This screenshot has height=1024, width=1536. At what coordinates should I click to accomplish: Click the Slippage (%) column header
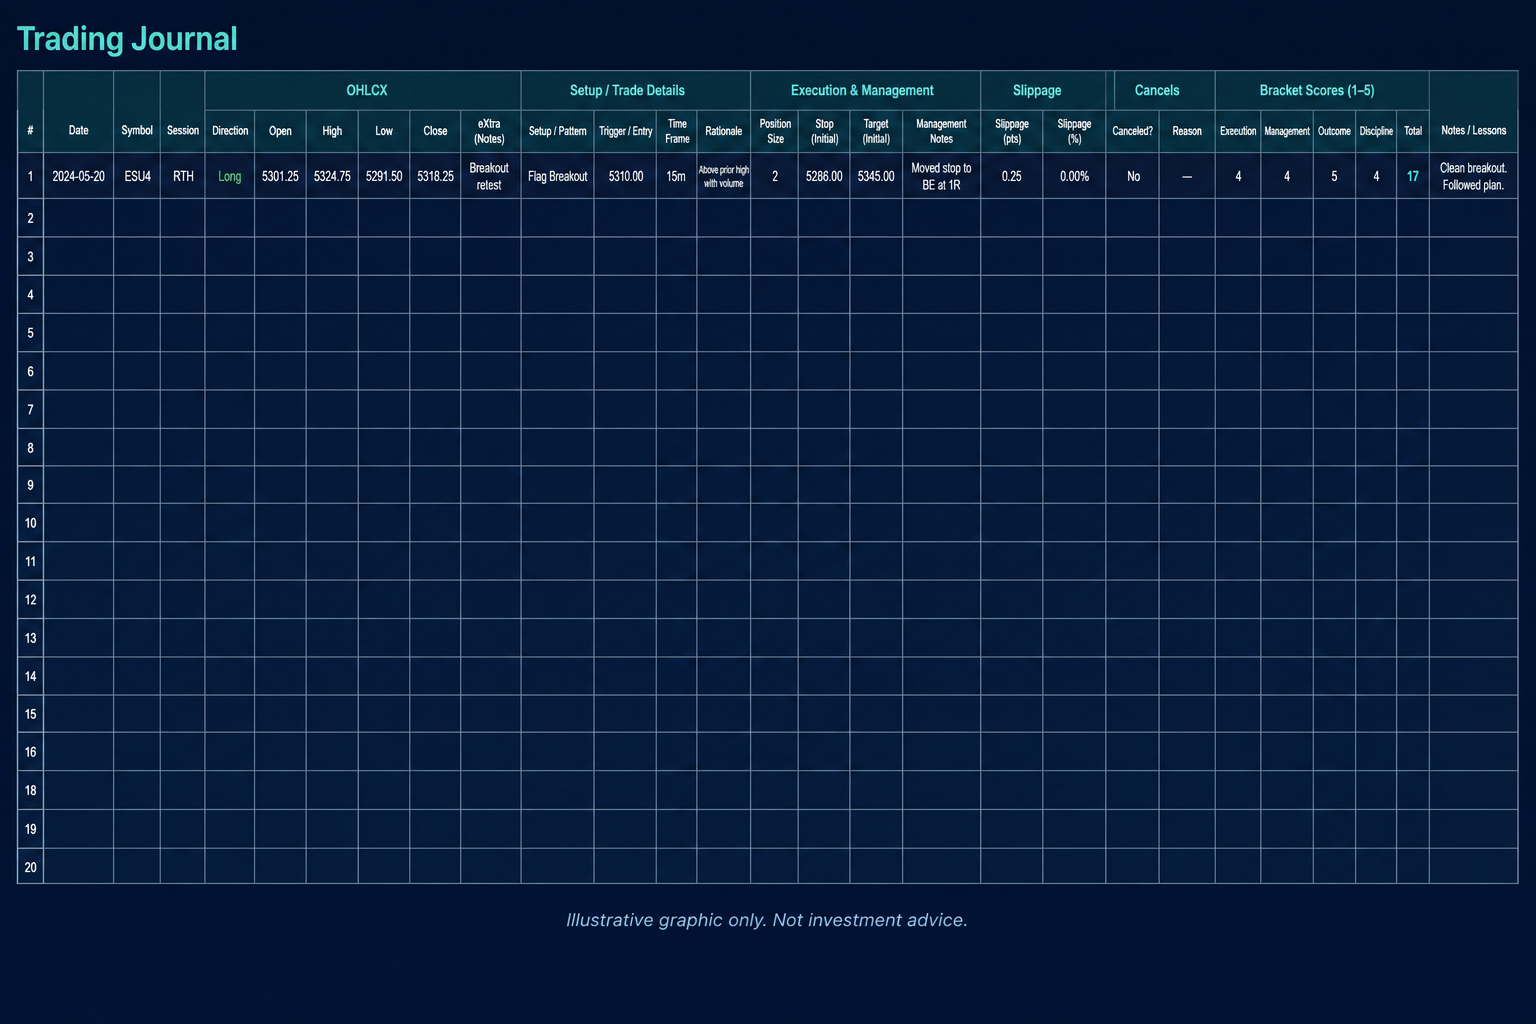(1074, 132)
